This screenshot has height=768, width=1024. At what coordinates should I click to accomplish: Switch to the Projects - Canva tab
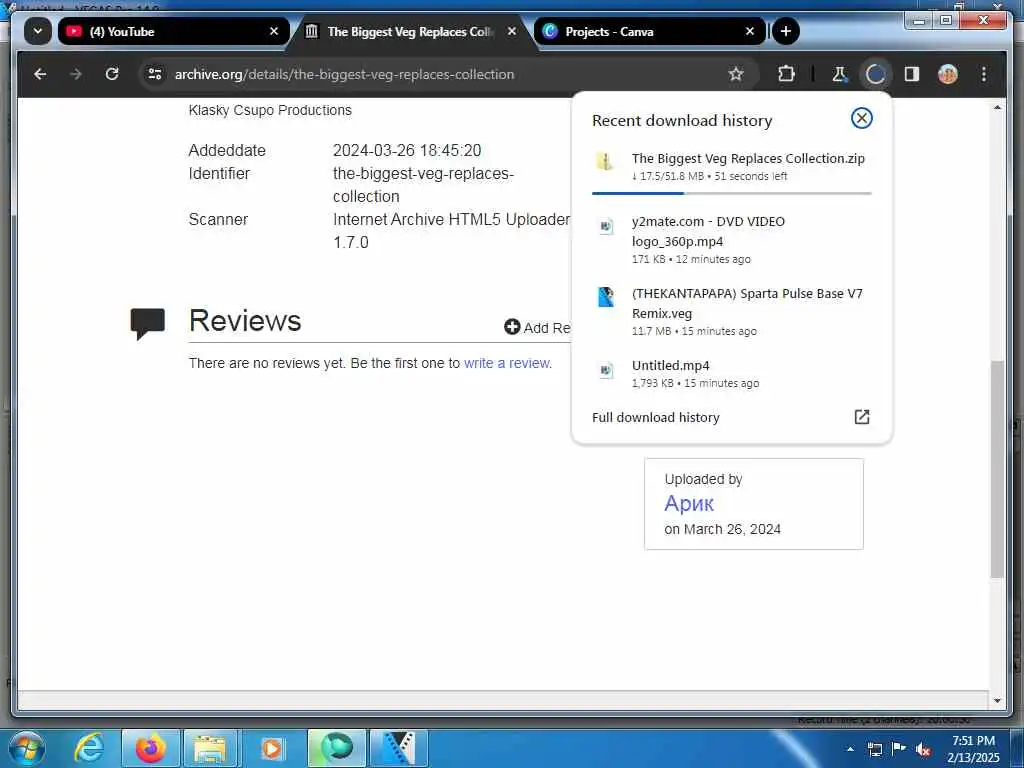click(x=650, y=31)
